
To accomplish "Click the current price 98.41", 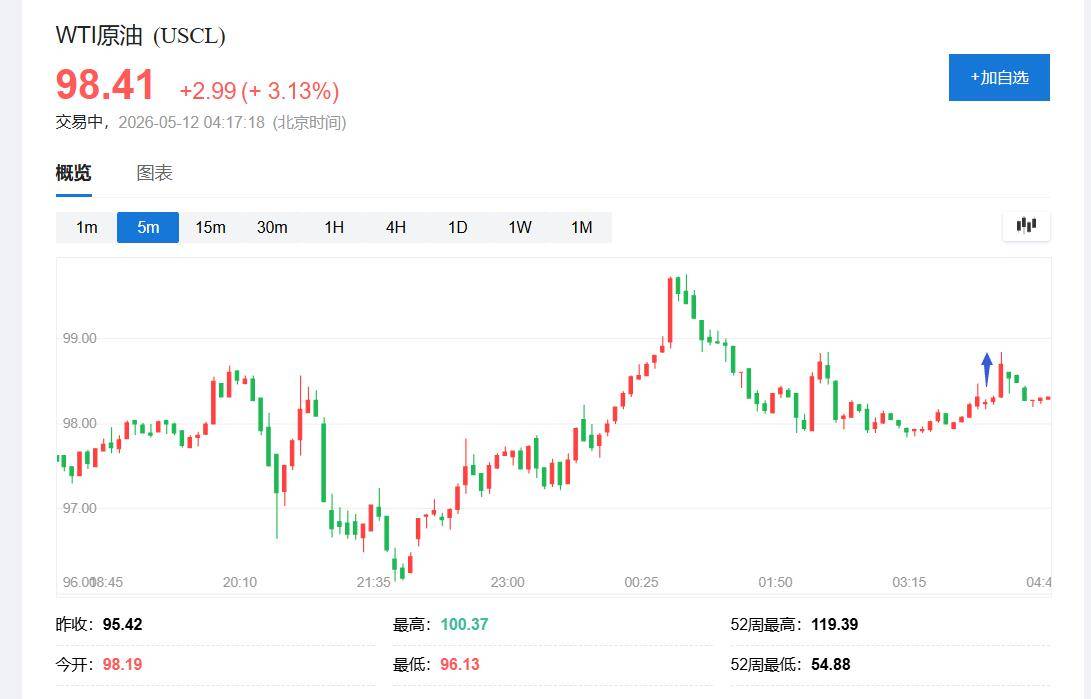I will point(105,85).
